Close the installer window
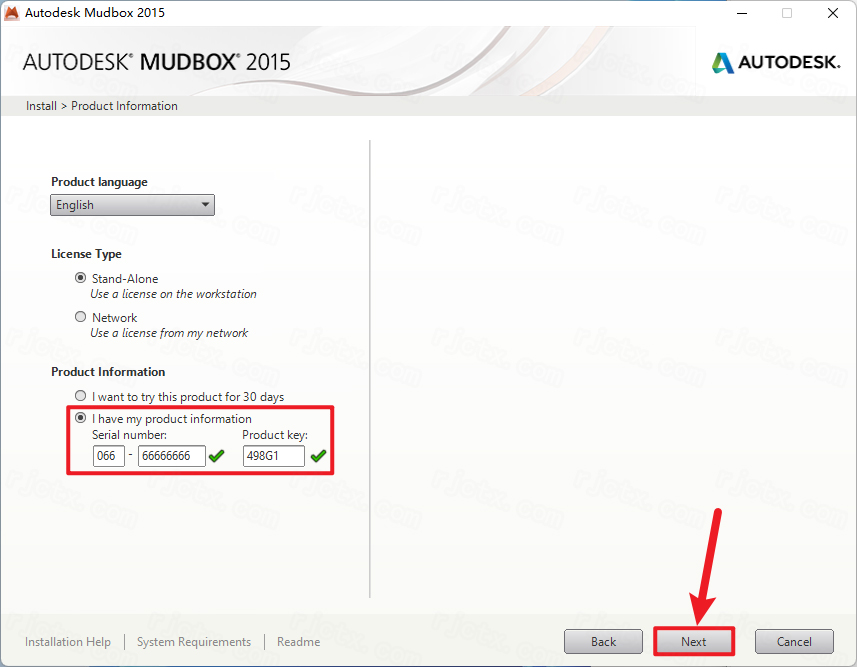Image resolution: width=857 pixels, height=667 pixels. pos(833,13)
